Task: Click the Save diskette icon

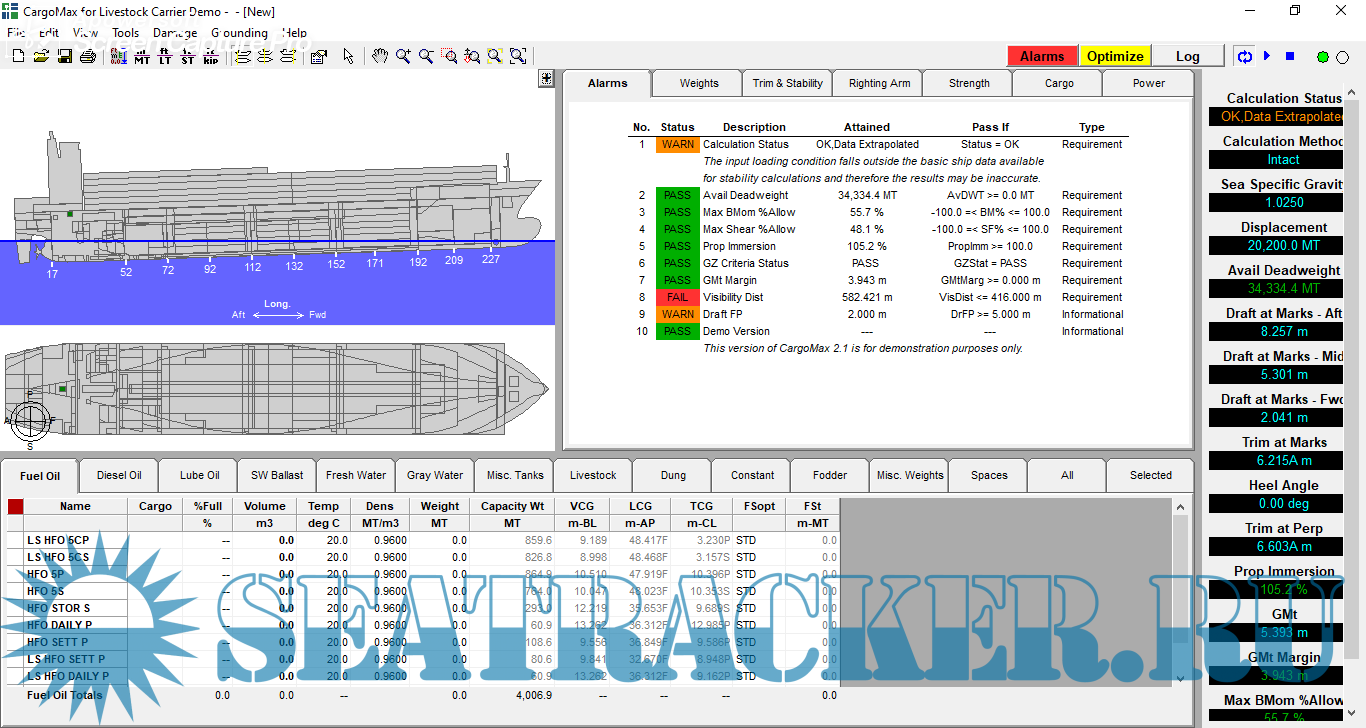Action: tap(64, 57)
